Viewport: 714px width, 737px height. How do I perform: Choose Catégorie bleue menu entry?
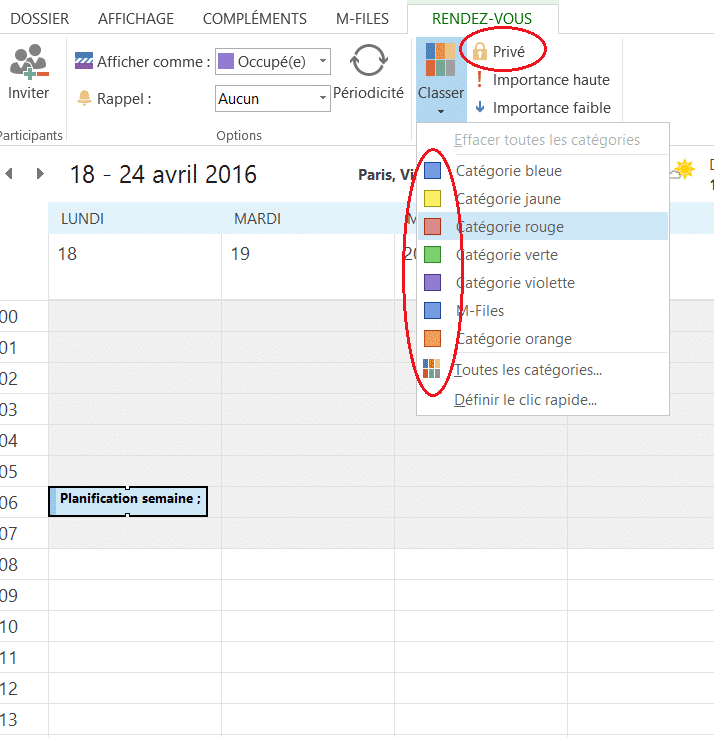click(543, 171)
